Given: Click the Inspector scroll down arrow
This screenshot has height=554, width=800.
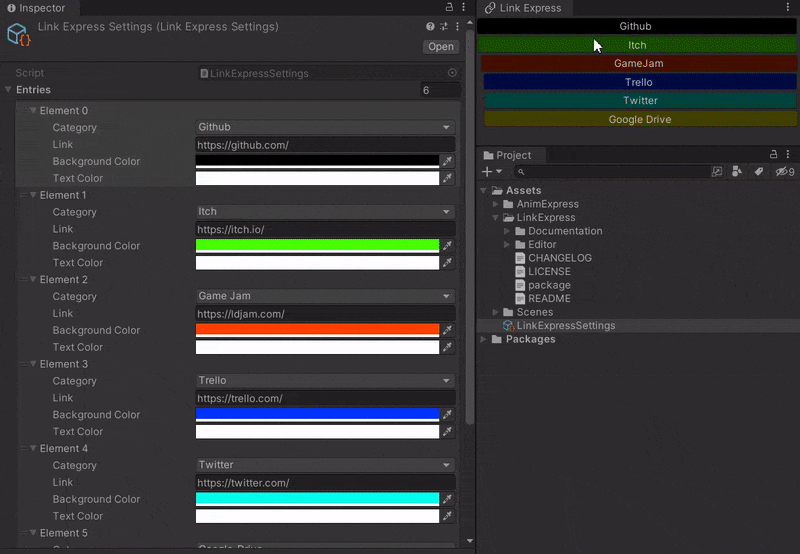Looking at the screenshot, I should [x=470, y=541].
